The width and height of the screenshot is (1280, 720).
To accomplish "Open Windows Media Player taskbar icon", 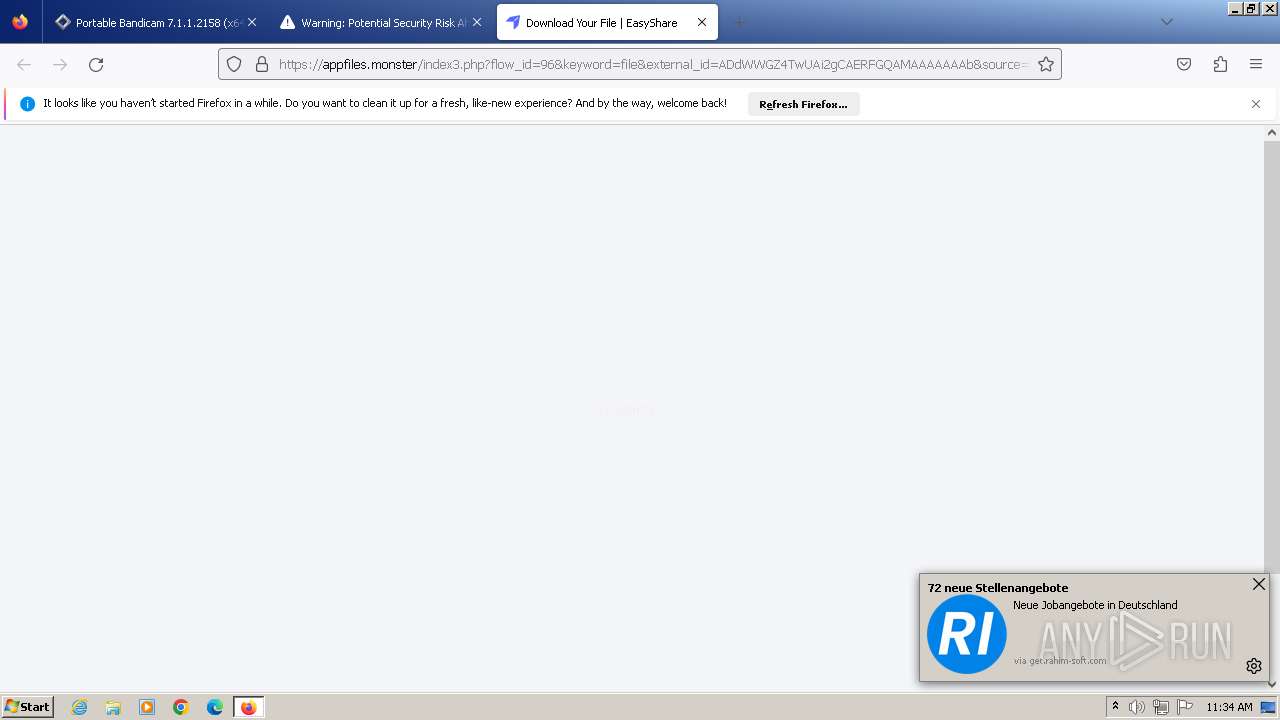I will pos(147,707).
